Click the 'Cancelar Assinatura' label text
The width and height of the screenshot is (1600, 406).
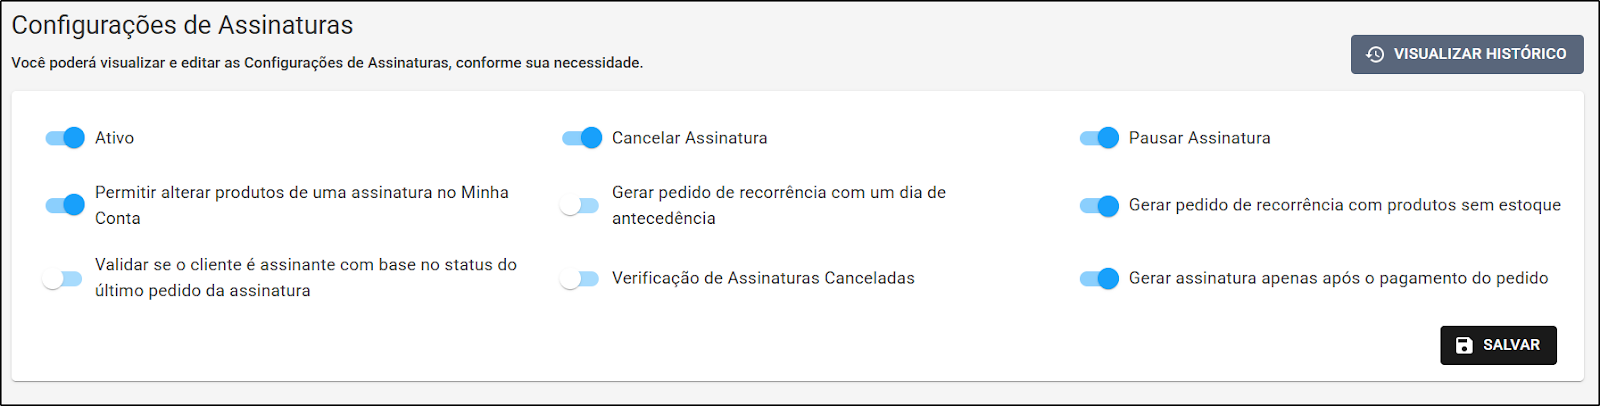coord(690,138)
